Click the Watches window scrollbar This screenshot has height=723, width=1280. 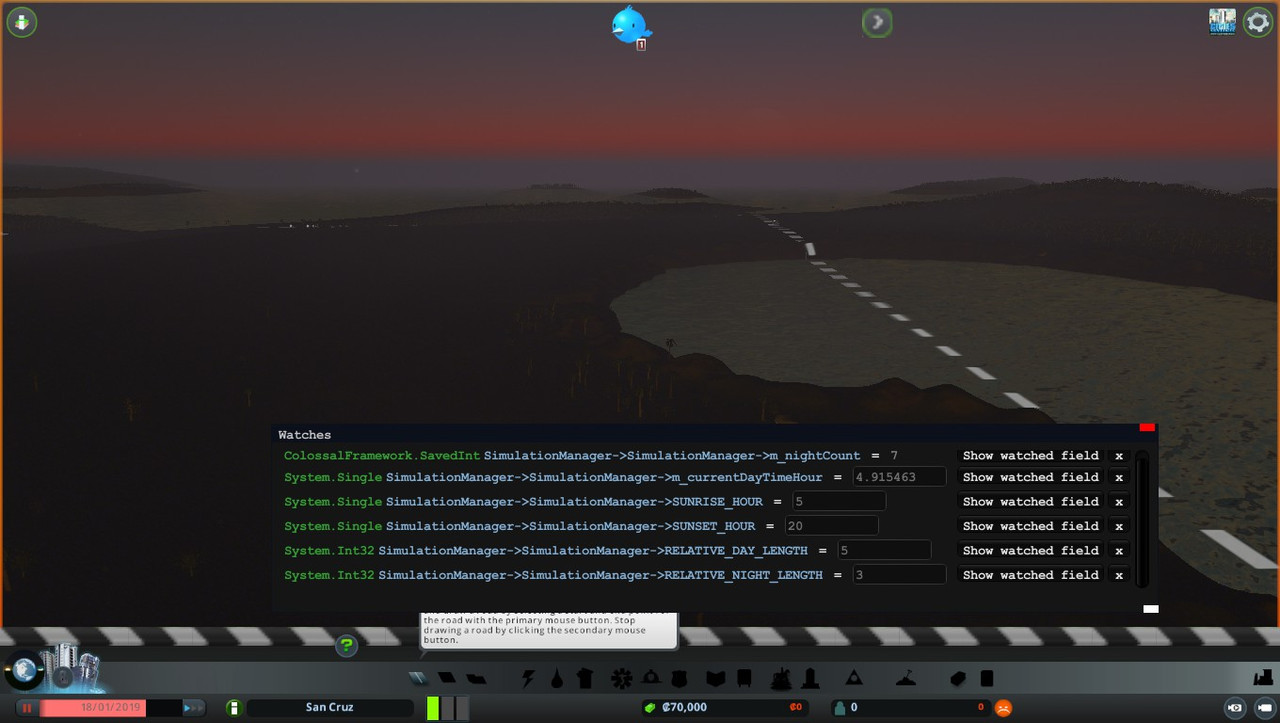1142,518
